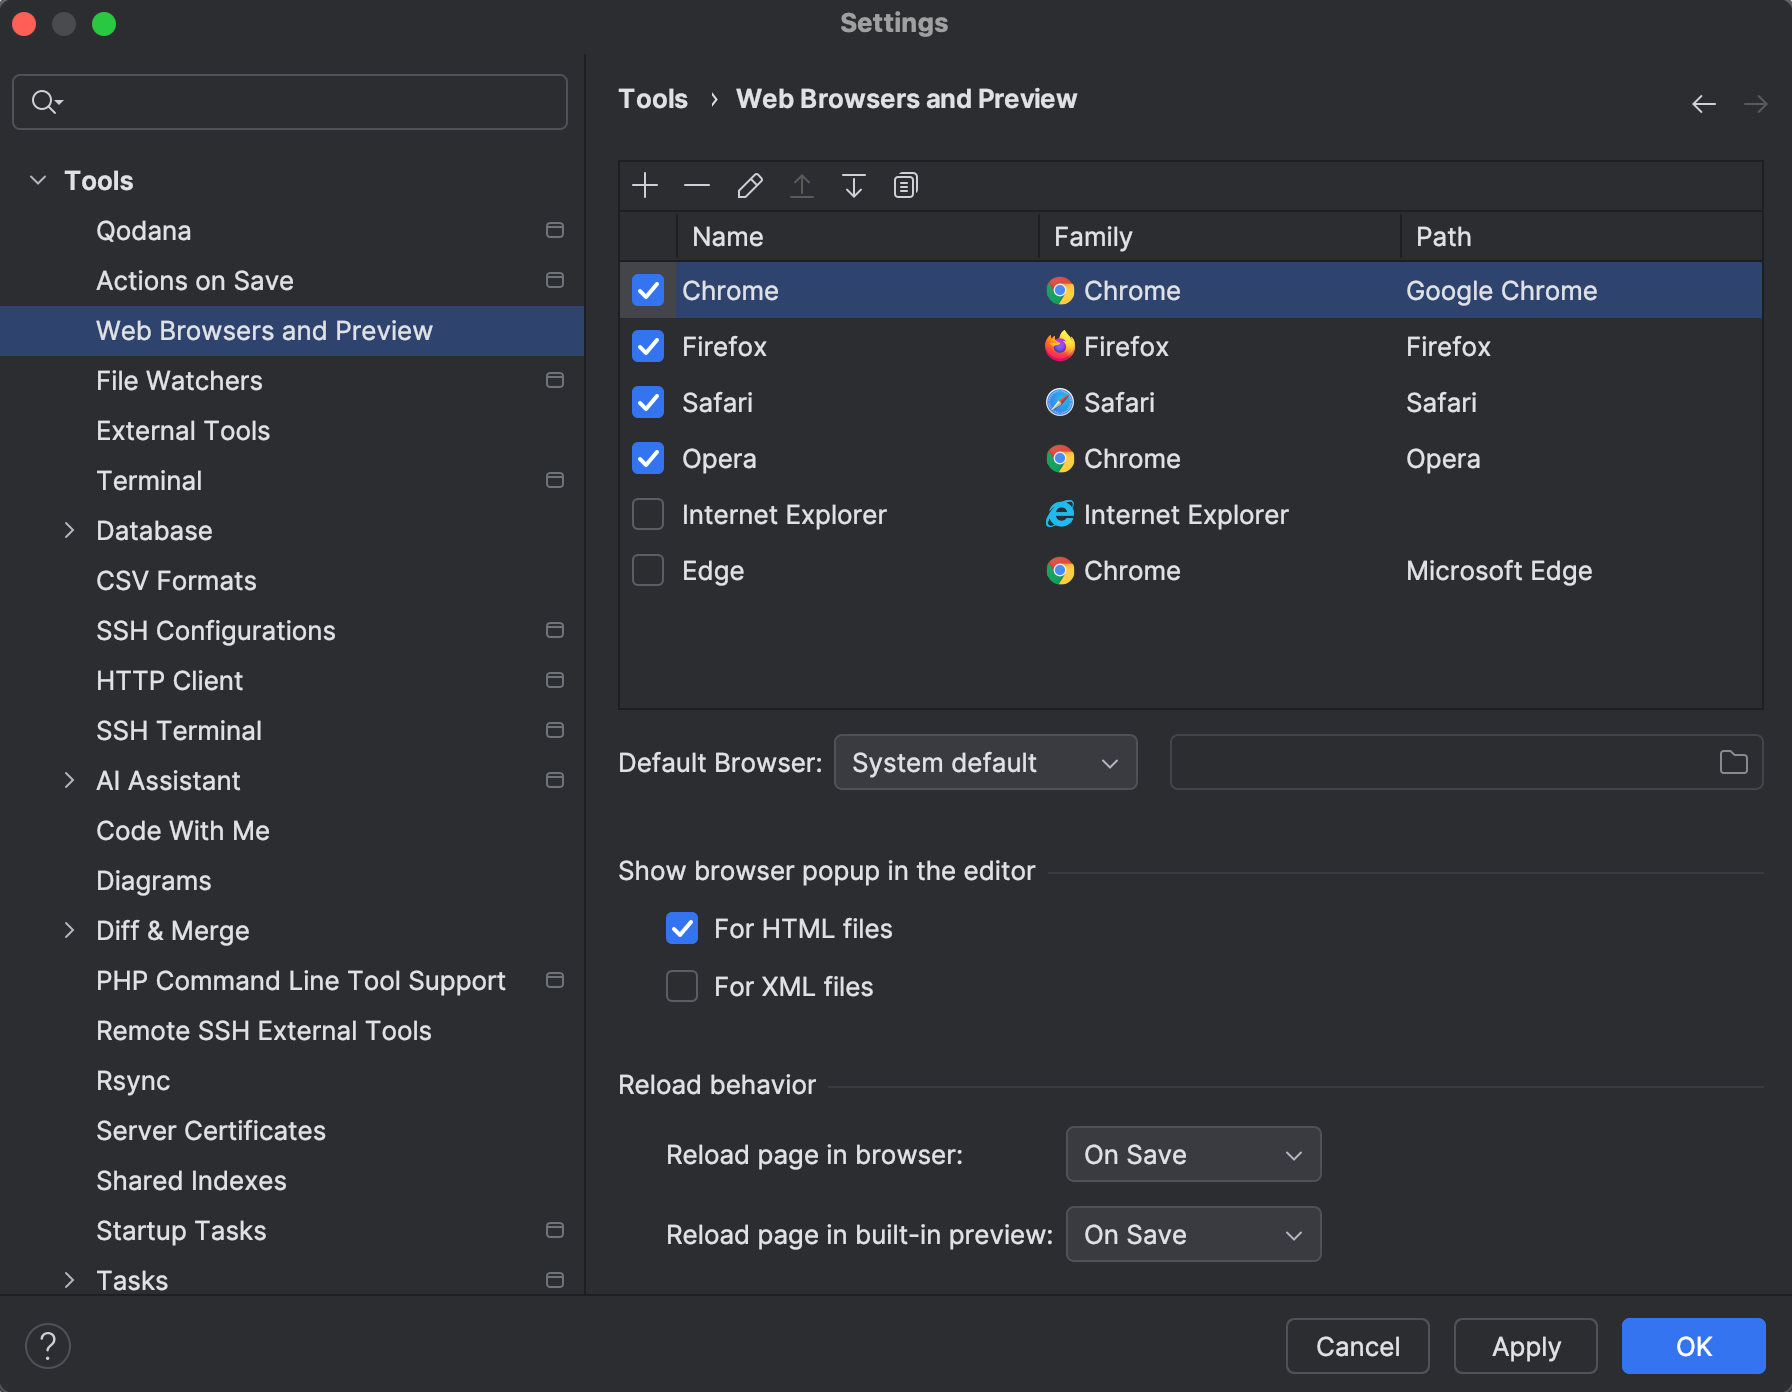Move Chrome up using the up-arrow icon
The height and width of the screenshot is (1392, 1792).
pos(801,185)
